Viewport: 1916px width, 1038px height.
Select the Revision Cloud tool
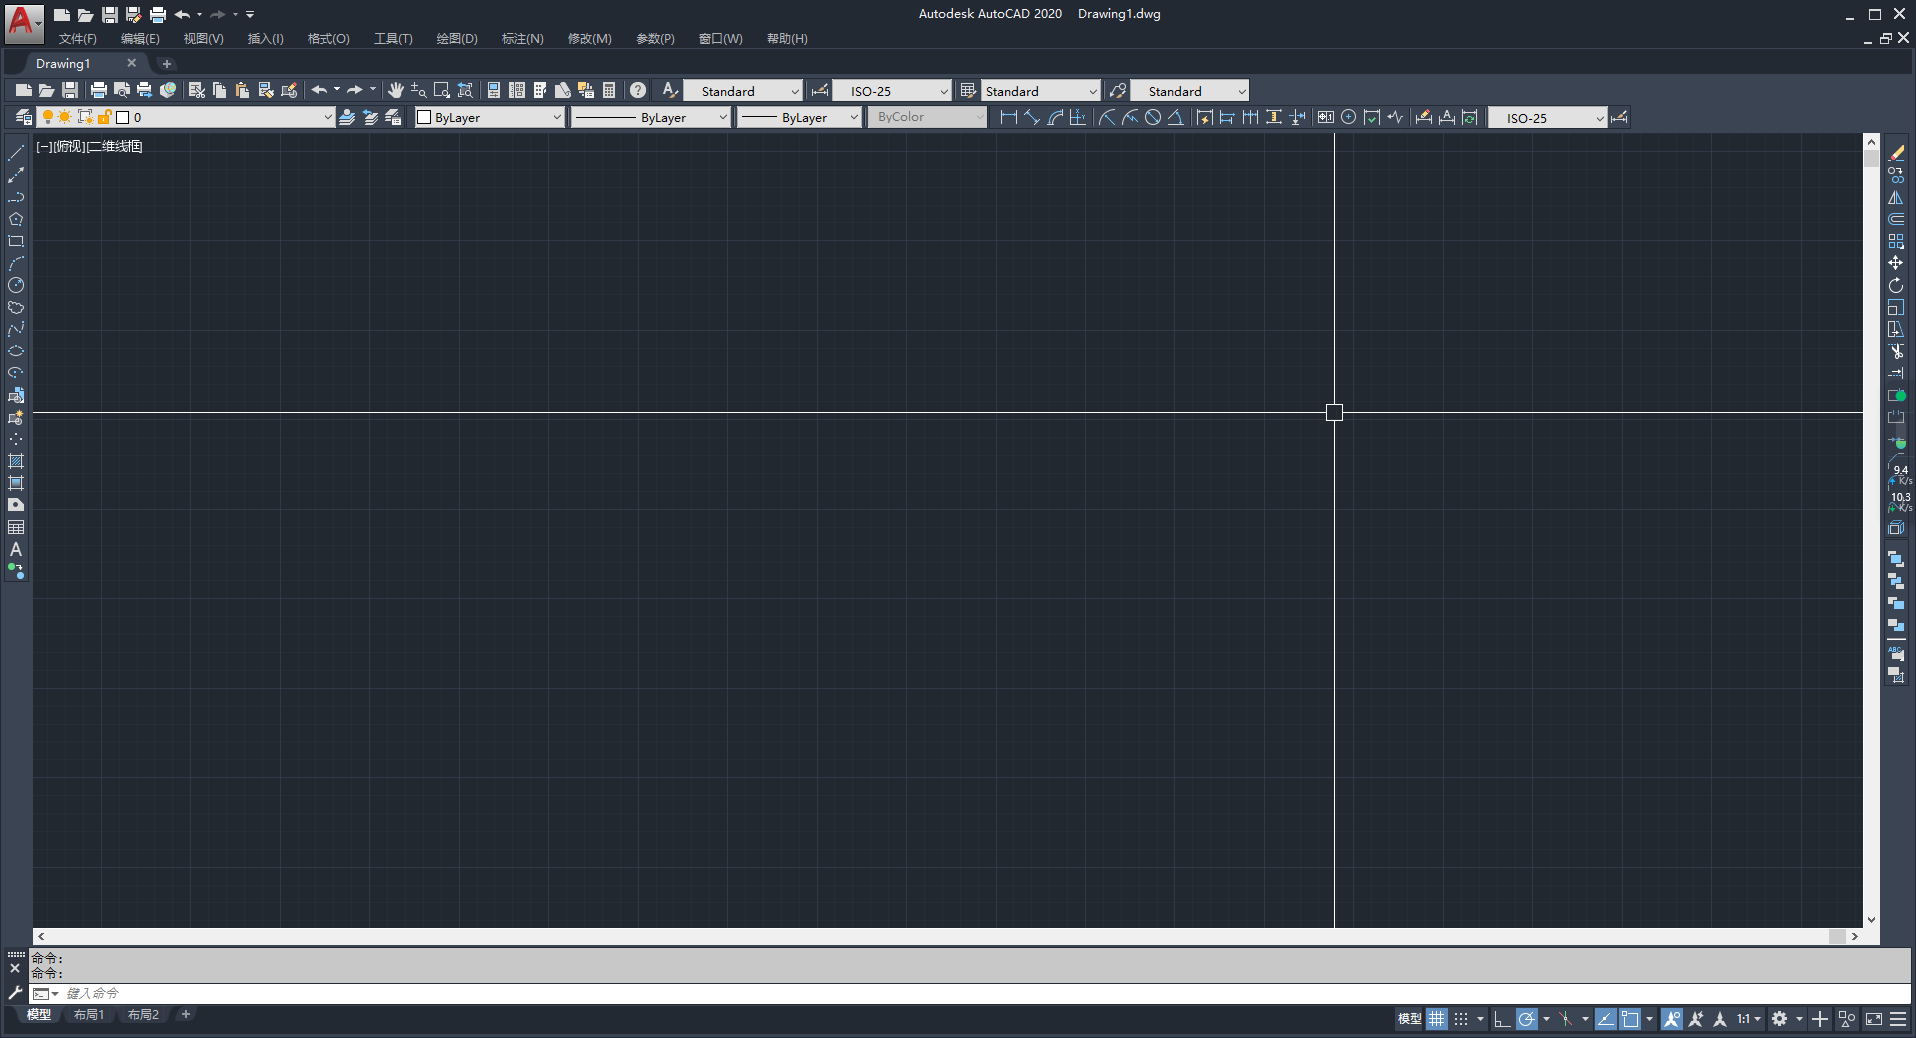16,308
